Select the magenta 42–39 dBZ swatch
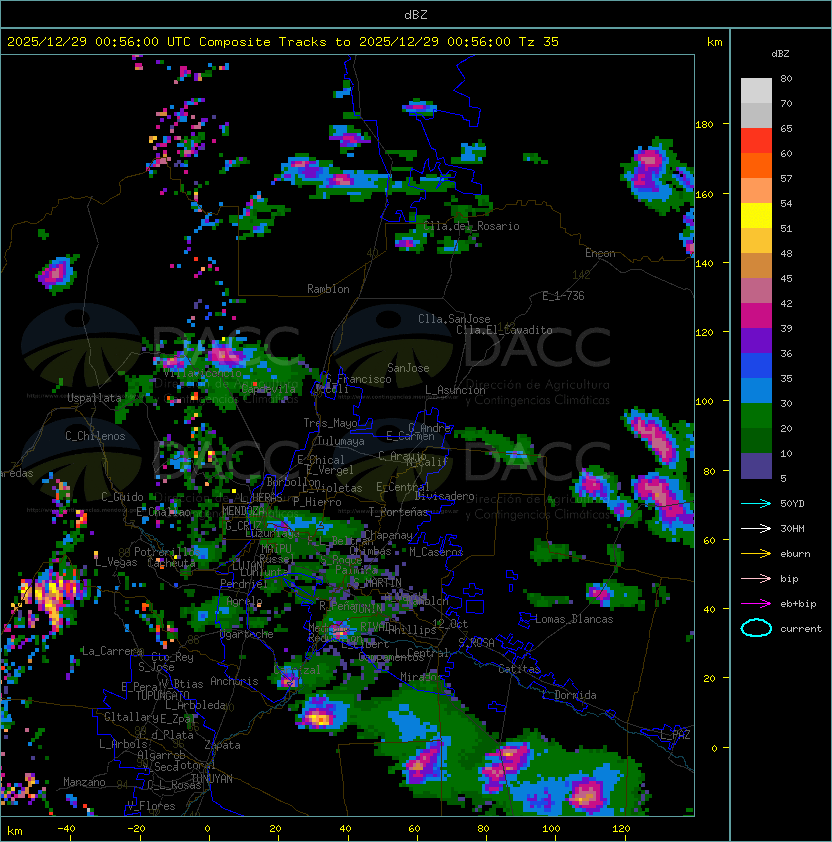This screenshot has width=832, height=842. [x=756, y=316]
